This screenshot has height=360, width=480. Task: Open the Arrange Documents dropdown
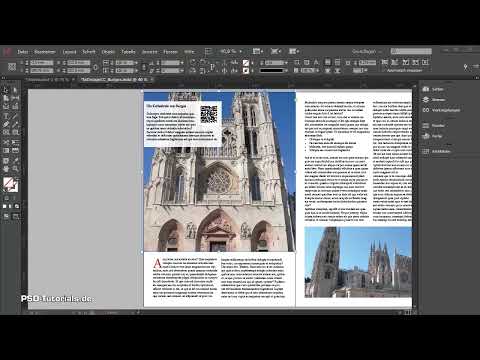[x=294, y=51]
